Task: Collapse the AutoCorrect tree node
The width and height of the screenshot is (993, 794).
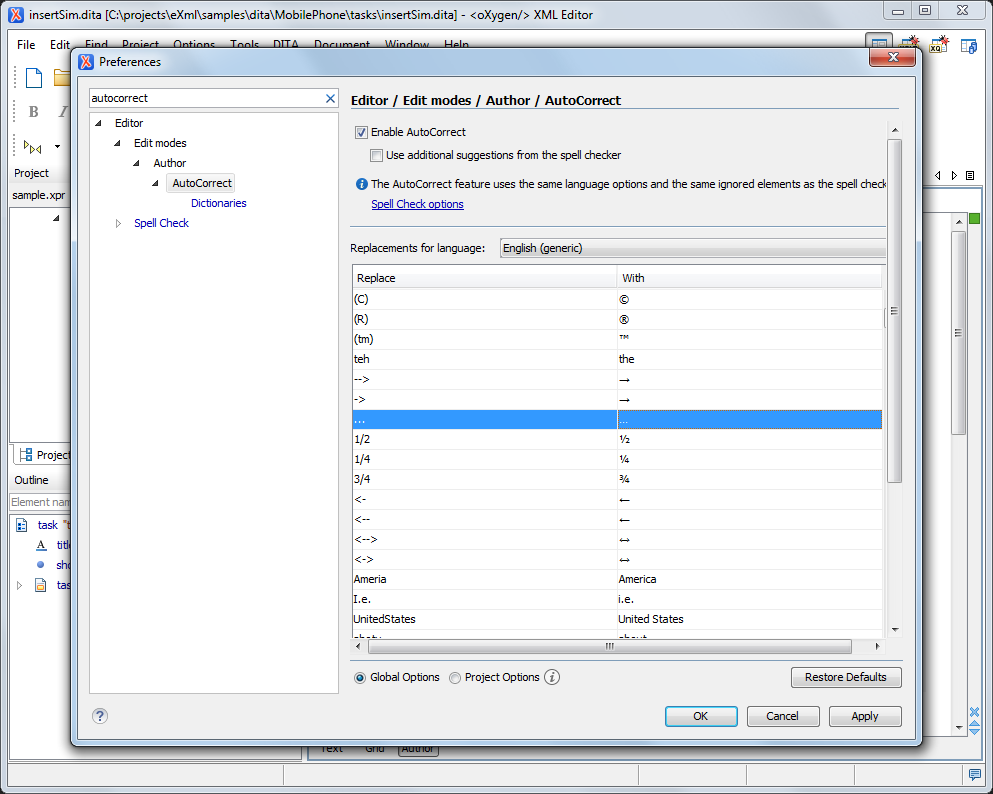Action: [x=155, y=183]
